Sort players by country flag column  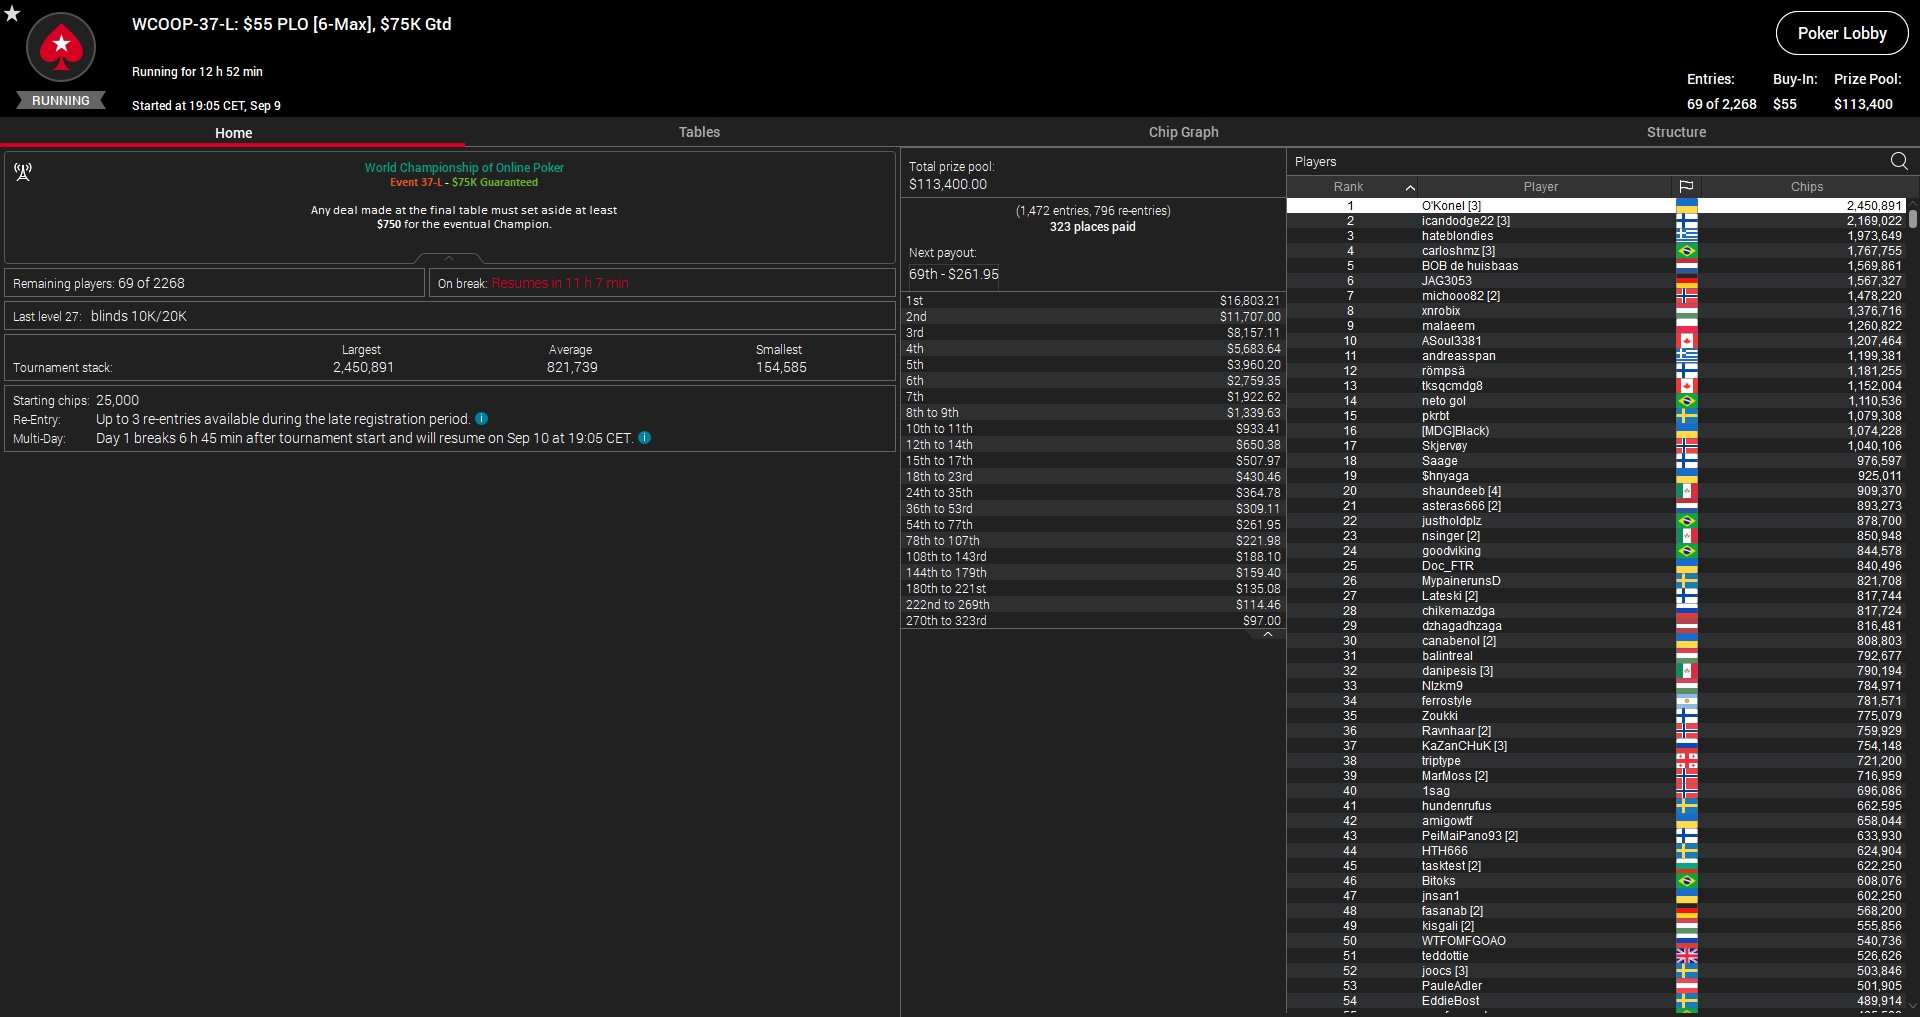coord(1686,187)
